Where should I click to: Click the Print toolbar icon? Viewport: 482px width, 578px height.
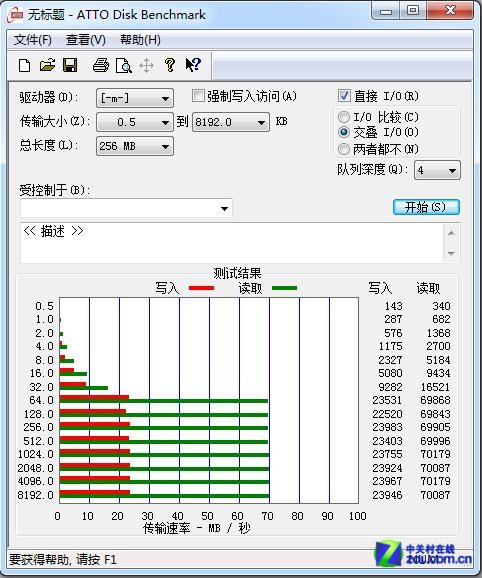[x=101, y=66]
